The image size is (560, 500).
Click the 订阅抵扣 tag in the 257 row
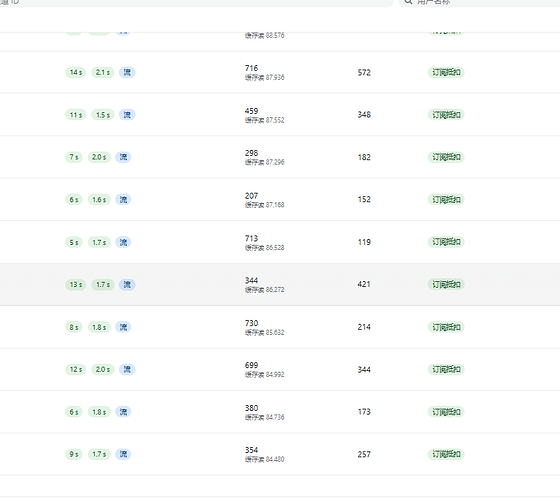pos(446,454)
